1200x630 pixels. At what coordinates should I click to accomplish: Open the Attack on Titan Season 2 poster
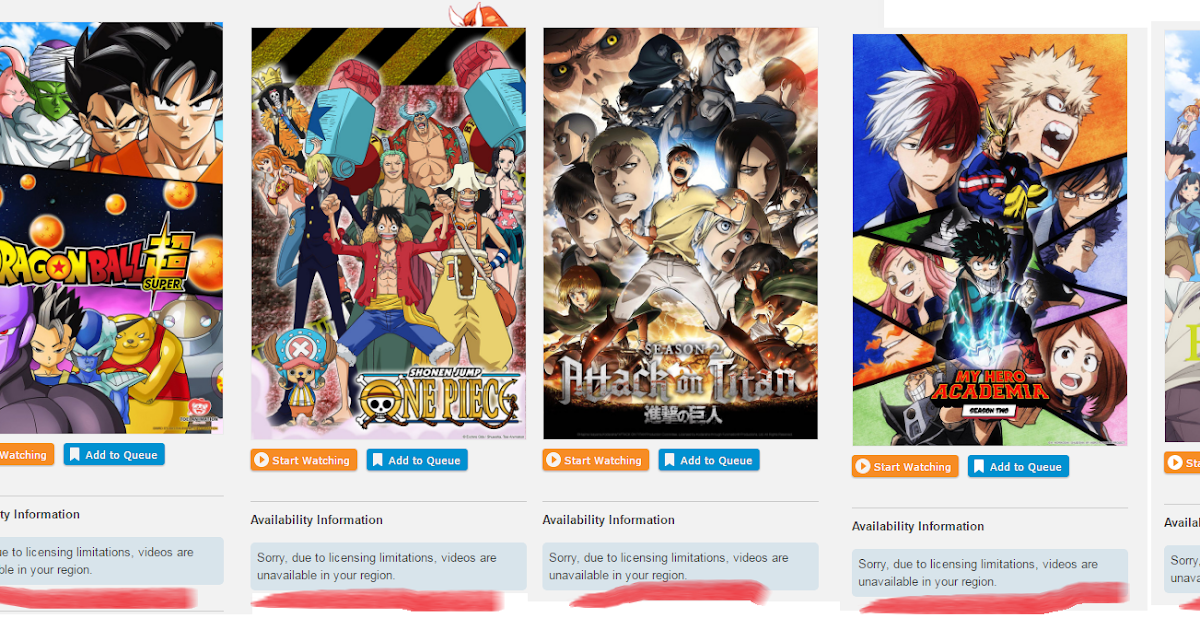(680, 233)
